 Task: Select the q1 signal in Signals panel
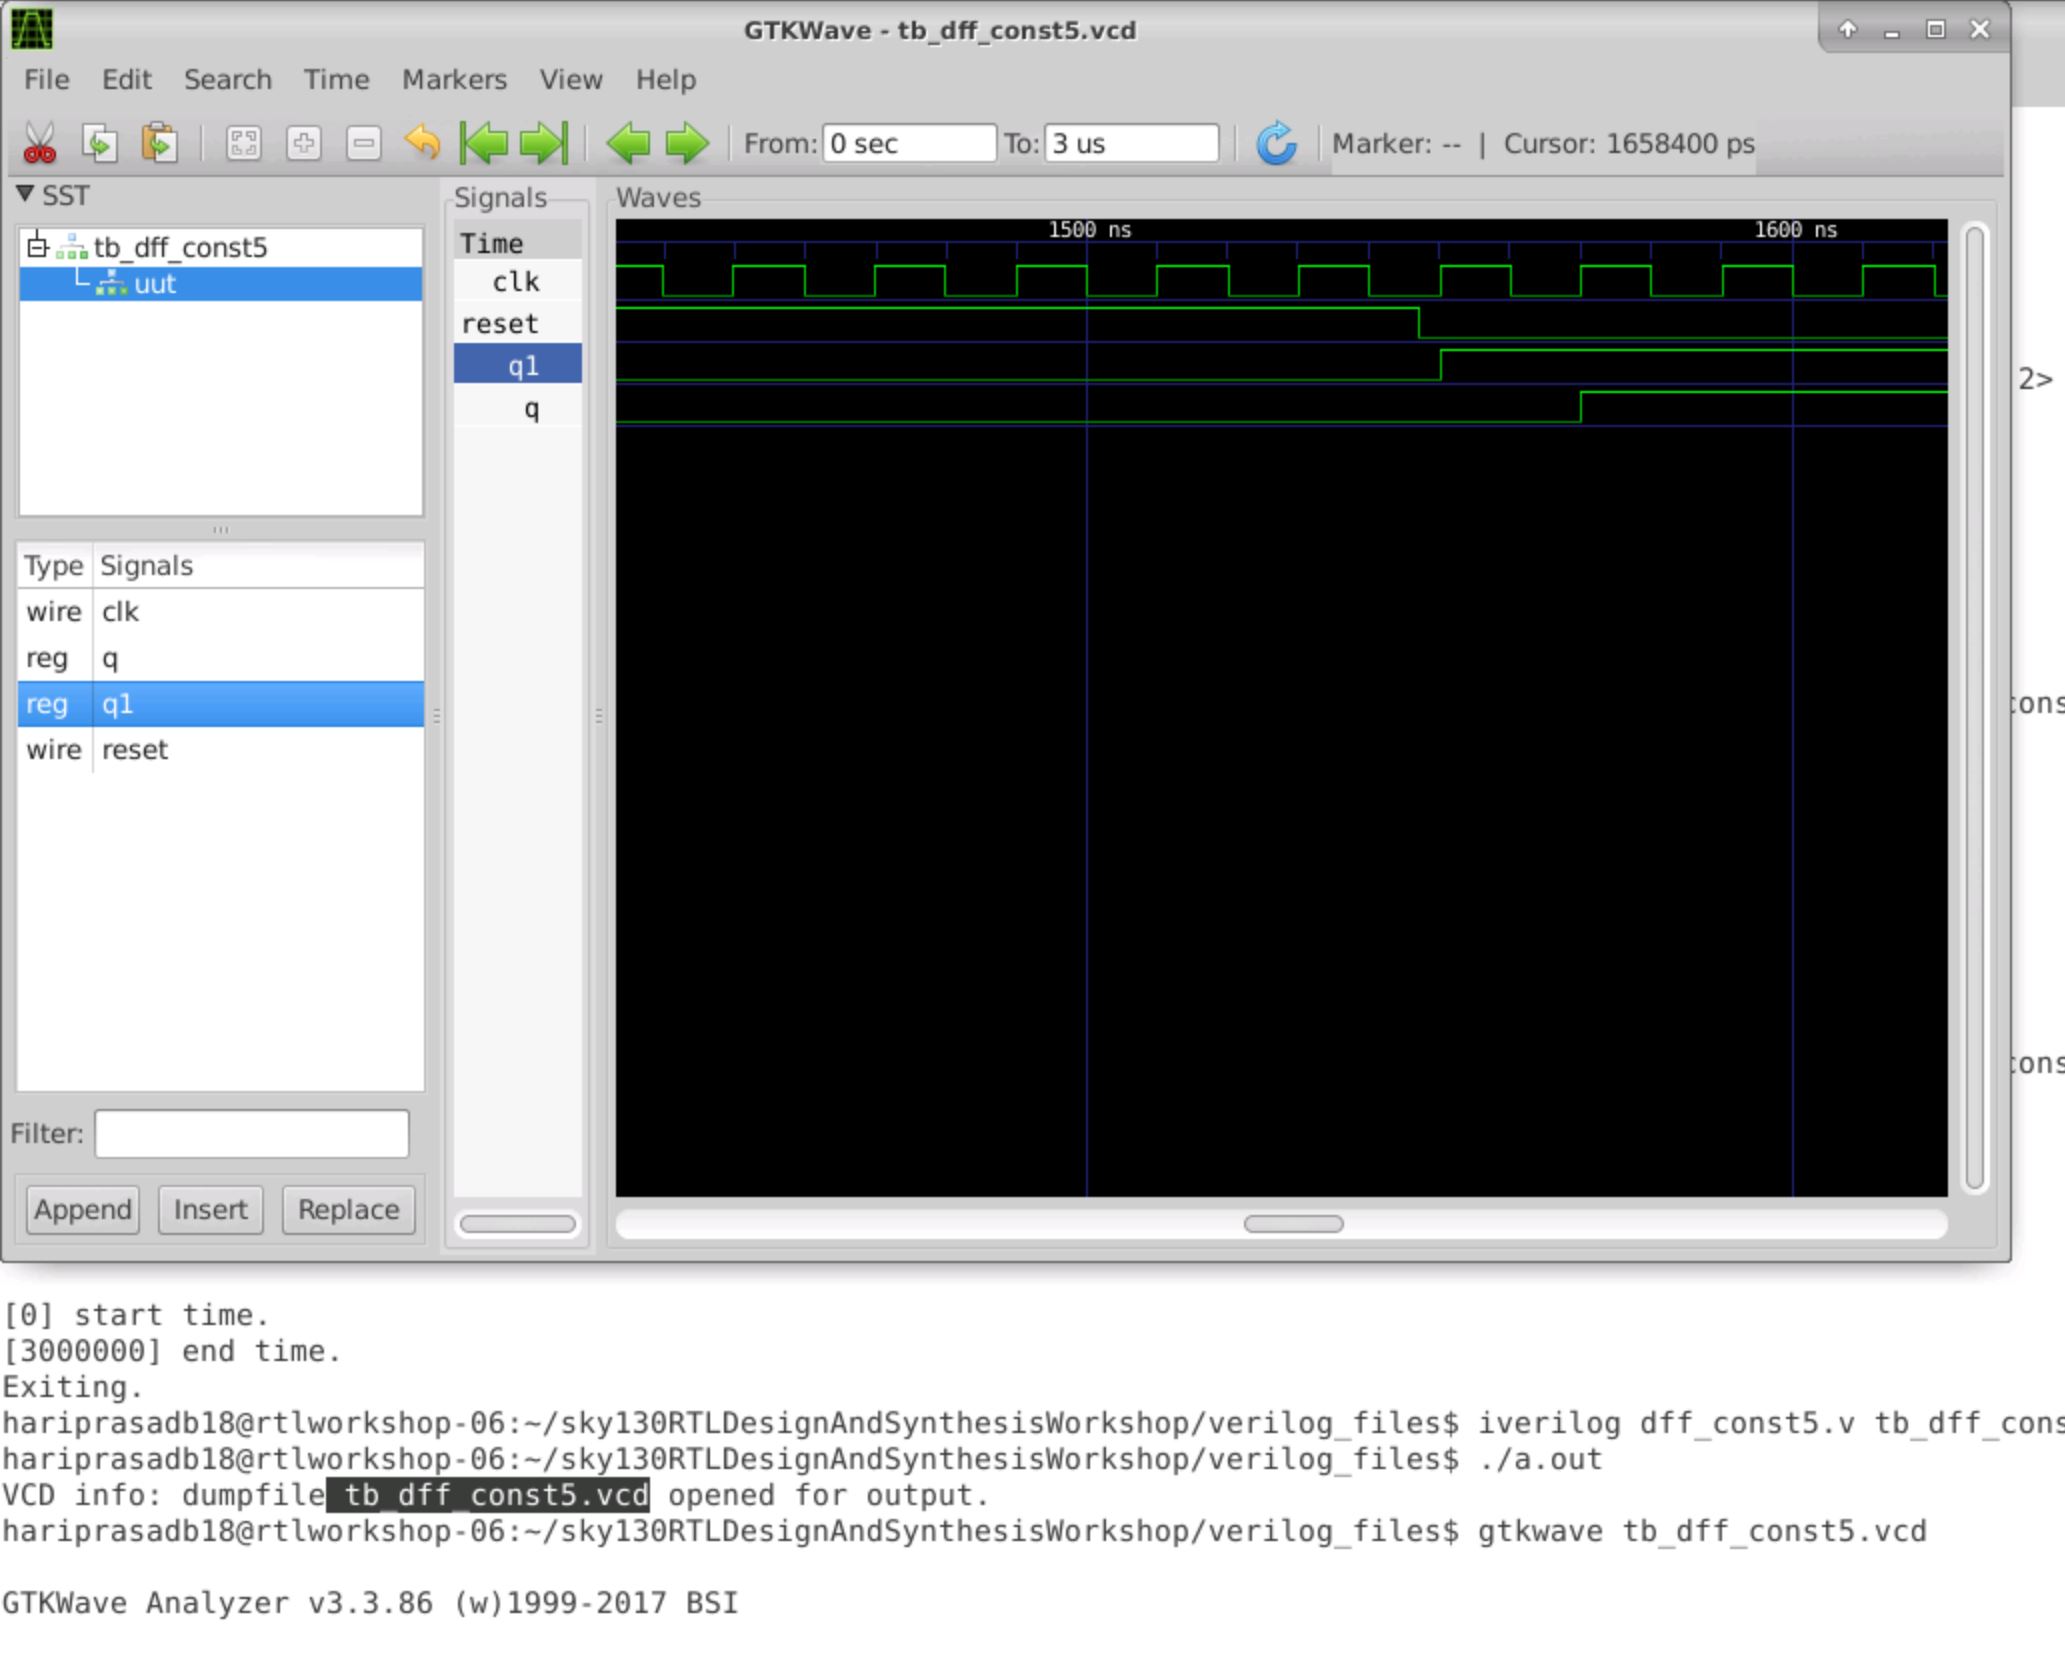521,364
